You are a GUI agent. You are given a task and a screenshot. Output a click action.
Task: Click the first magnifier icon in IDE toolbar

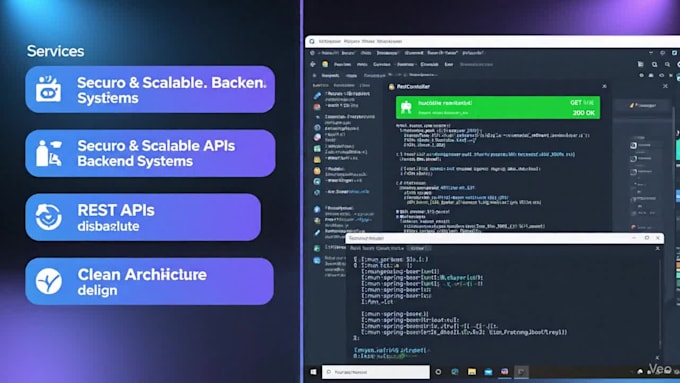(654, 64)
